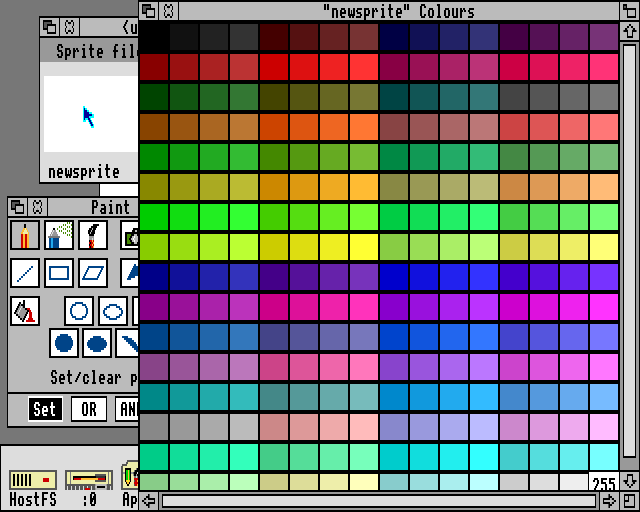The image size is (640, 512).
Task: Select the ellipse outline tool
Action: [113, 311]
